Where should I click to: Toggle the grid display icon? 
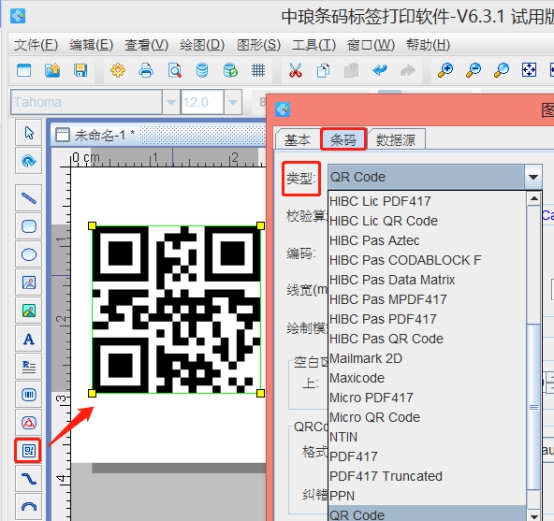tap(258, 70)
